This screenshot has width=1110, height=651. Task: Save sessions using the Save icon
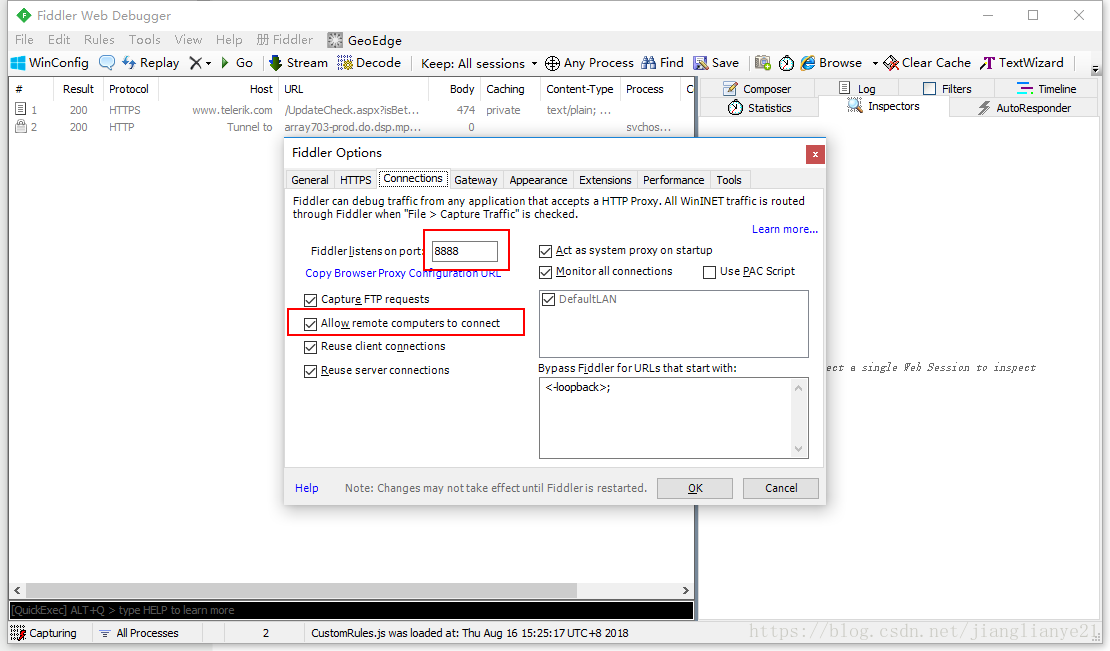click(x=700, y=63)
